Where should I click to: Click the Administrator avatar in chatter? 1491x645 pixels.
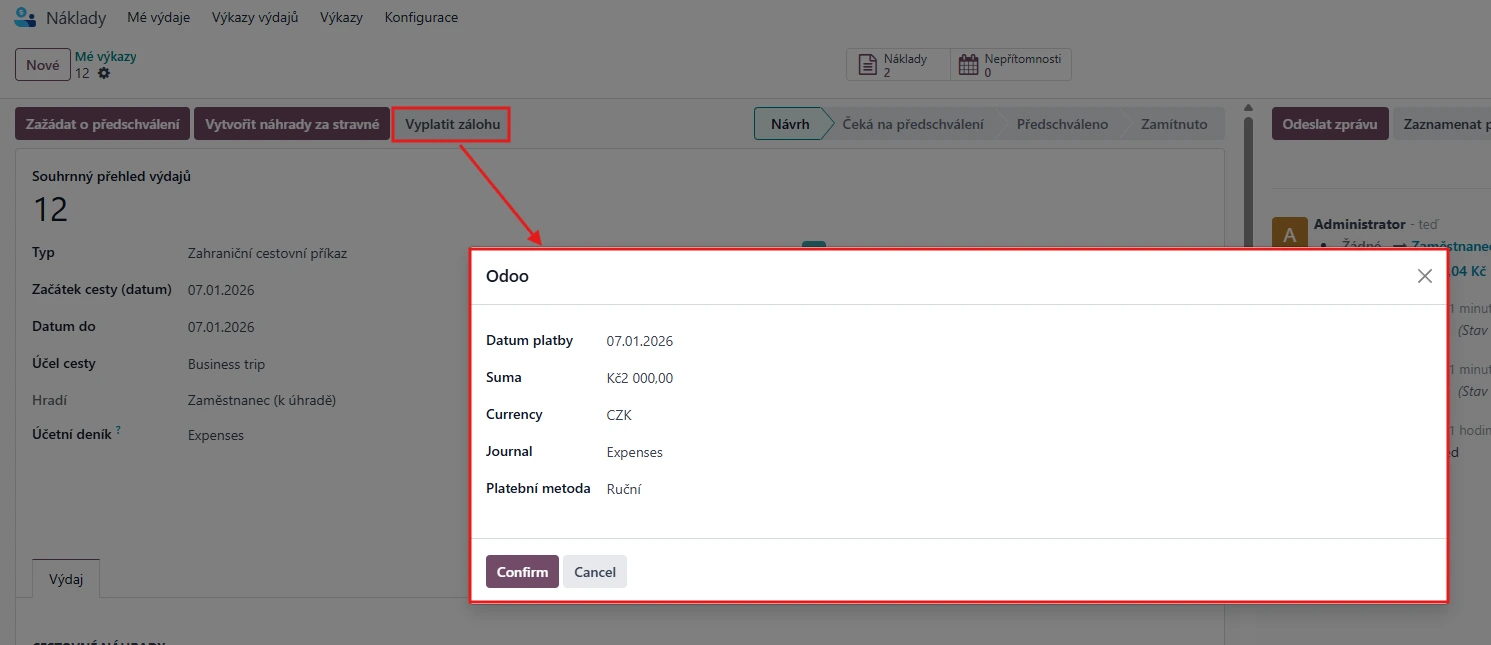point(1289,233)
